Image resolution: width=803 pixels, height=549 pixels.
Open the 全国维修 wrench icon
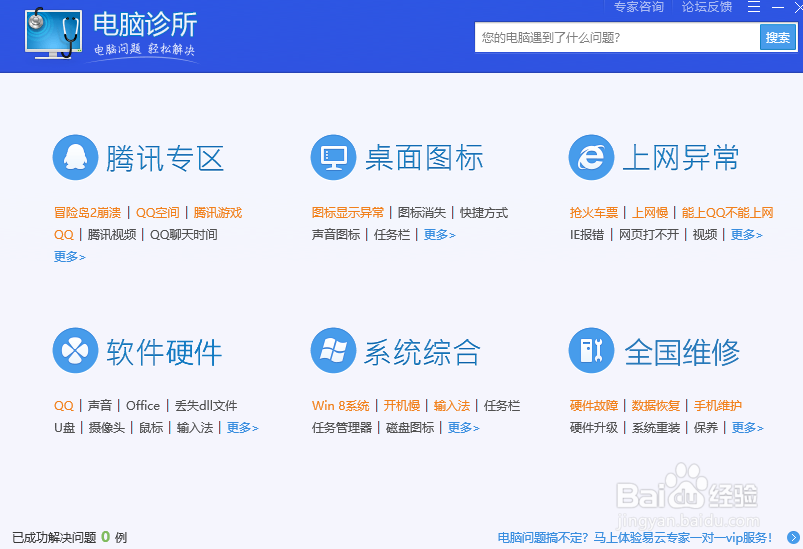pos(591,350)
